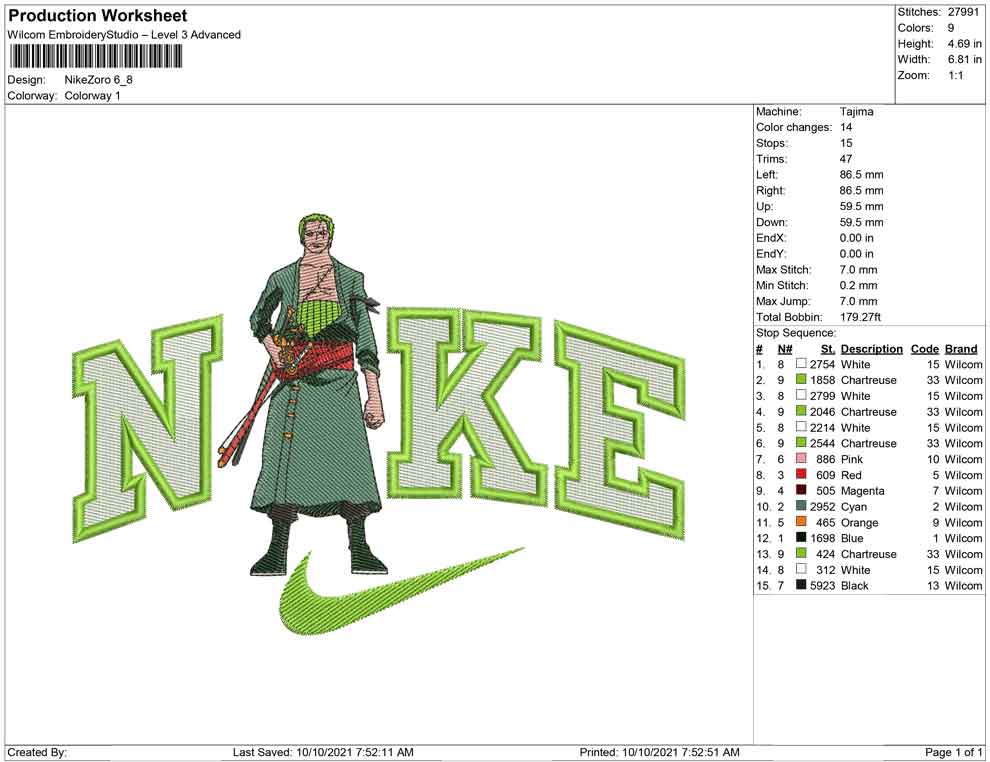This screenshot has height=762, width=990.
Task: Click the red swatch in stop 8
Action: [801, 474]
